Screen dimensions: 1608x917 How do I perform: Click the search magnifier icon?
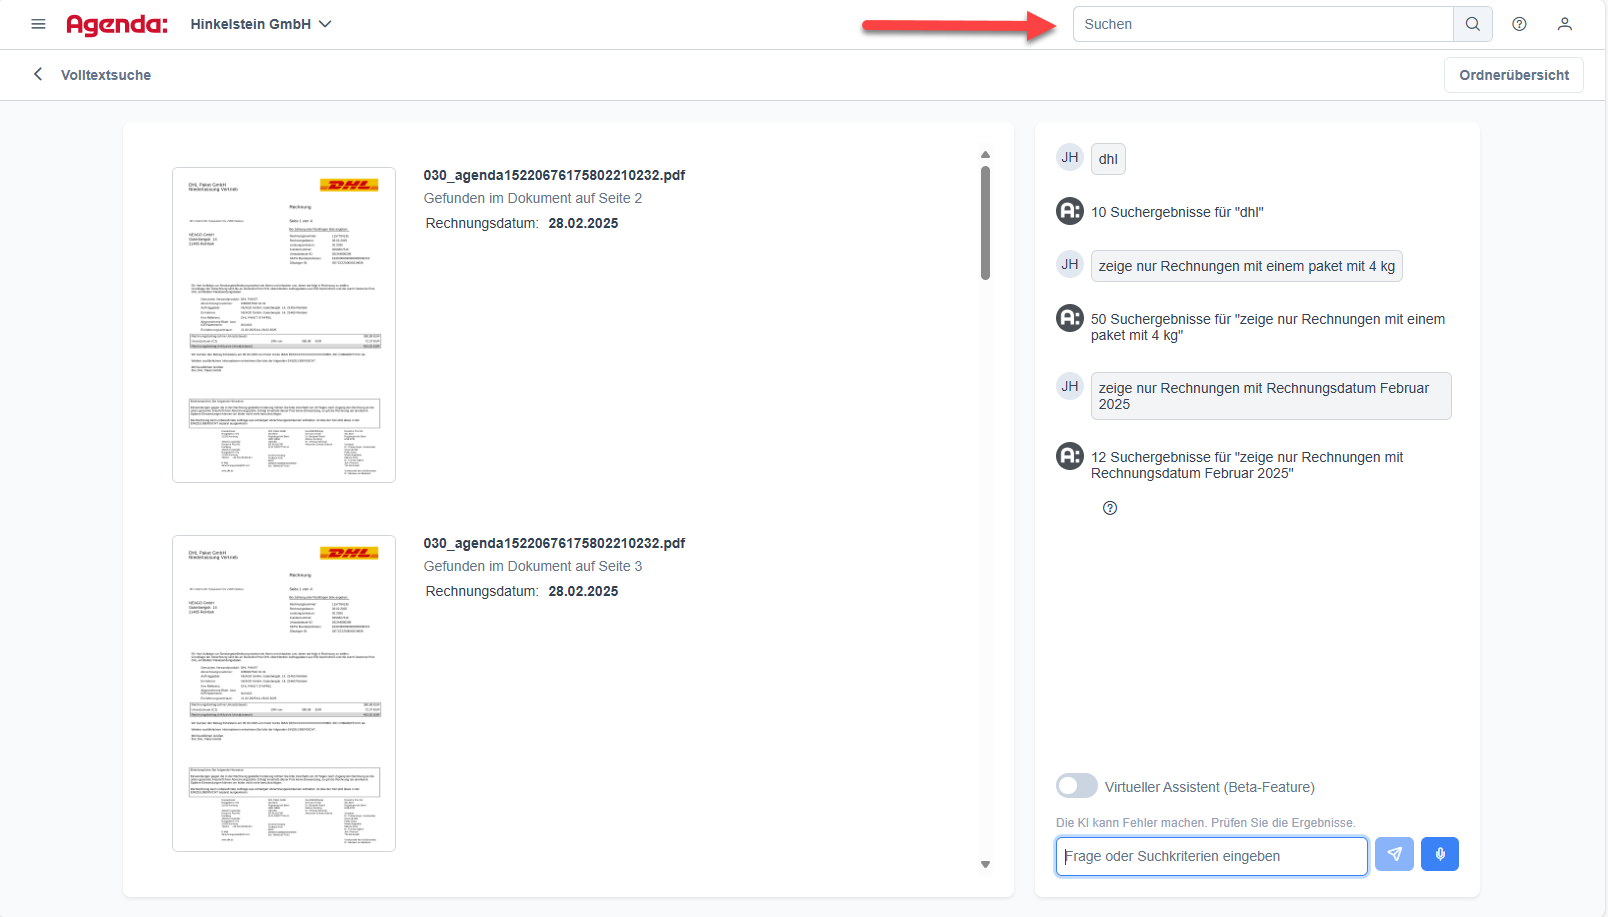(x=1472, y=24)
